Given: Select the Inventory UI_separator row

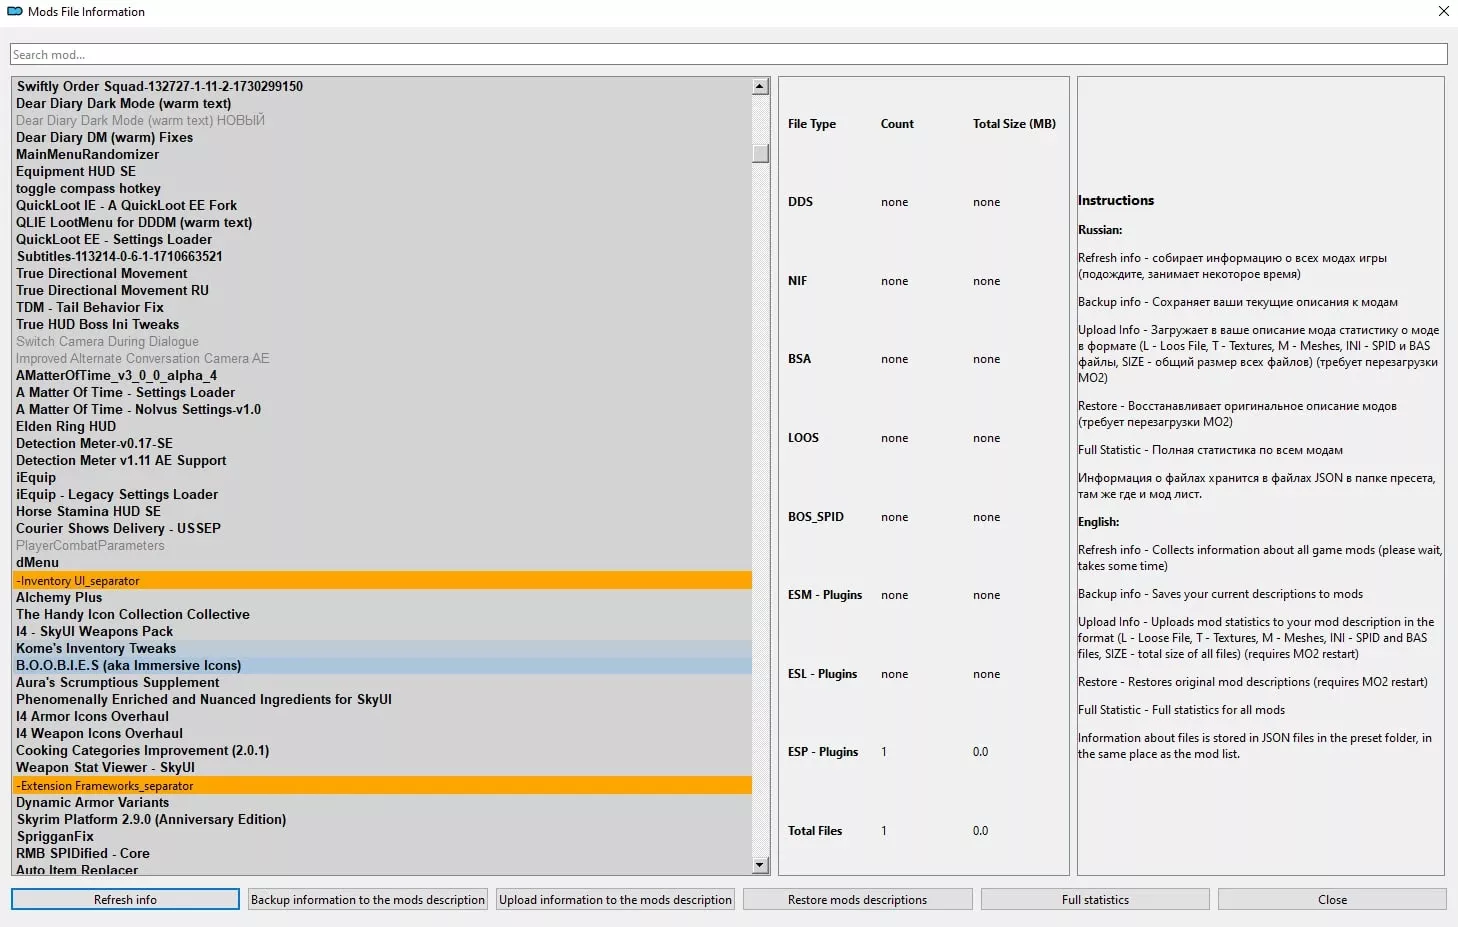Looking at the screenshot, I should (x=382, y=580).
